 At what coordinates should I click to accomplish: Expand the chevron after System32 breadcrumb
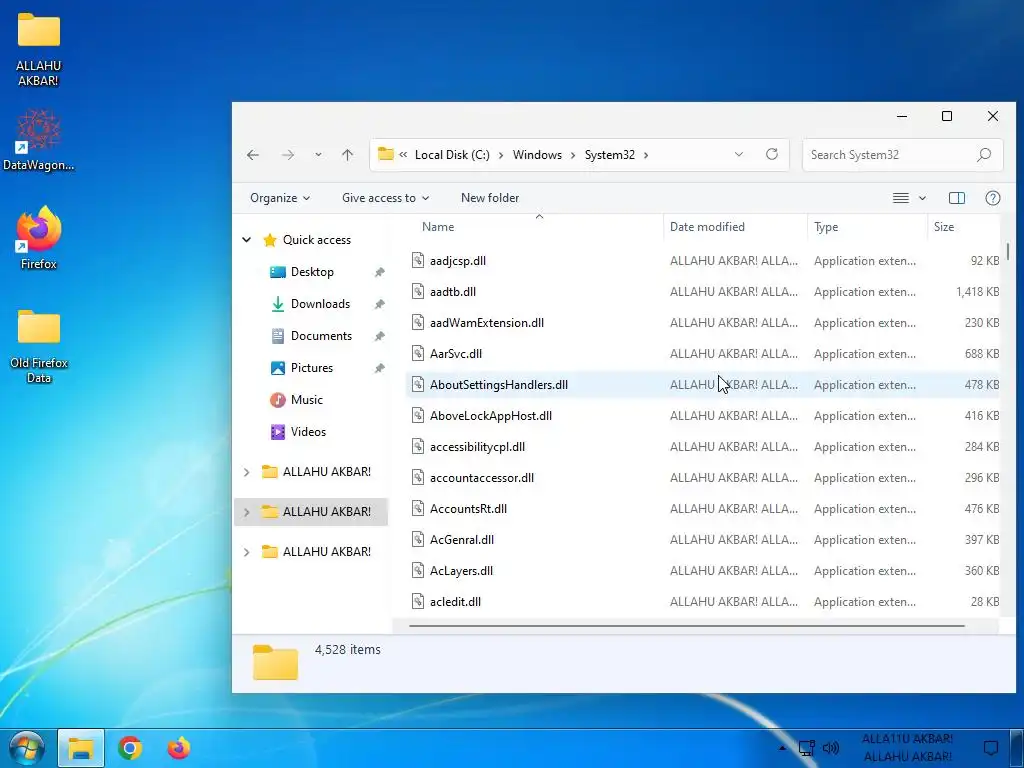click(646, 155)
